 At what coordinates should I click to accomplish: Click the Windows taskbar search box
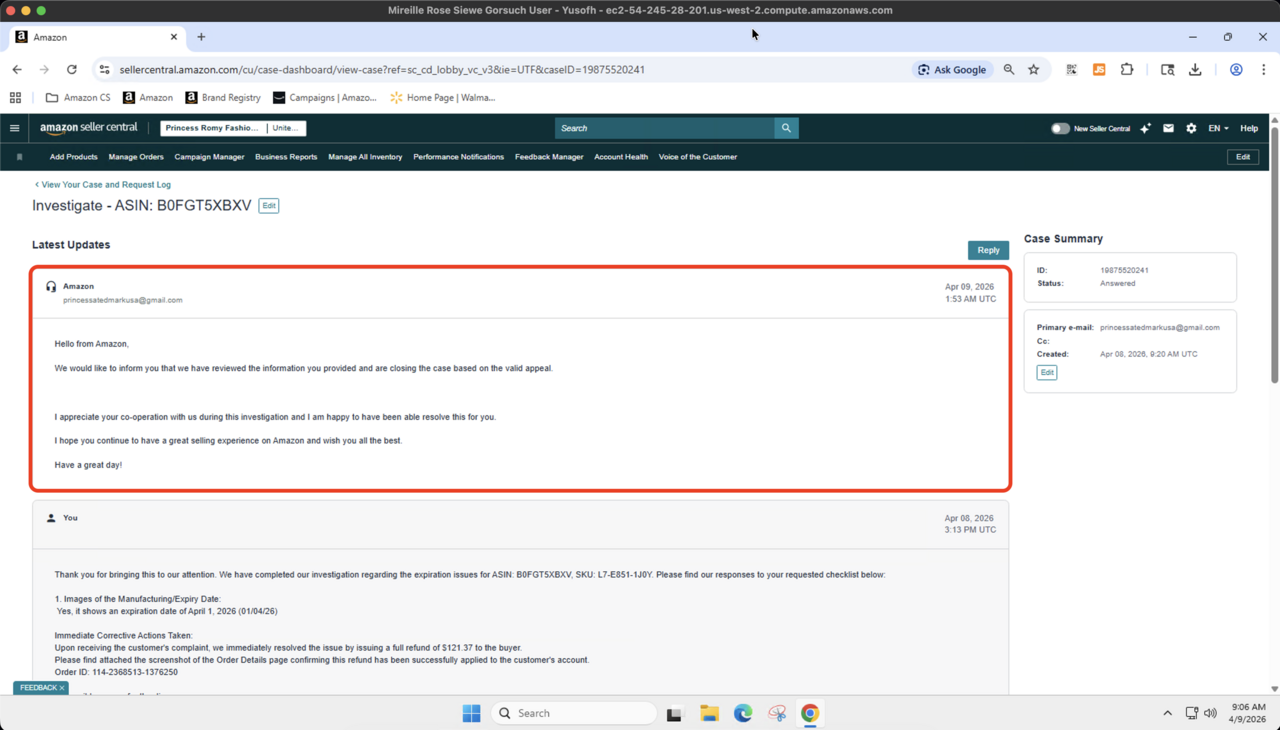(573, 713)
